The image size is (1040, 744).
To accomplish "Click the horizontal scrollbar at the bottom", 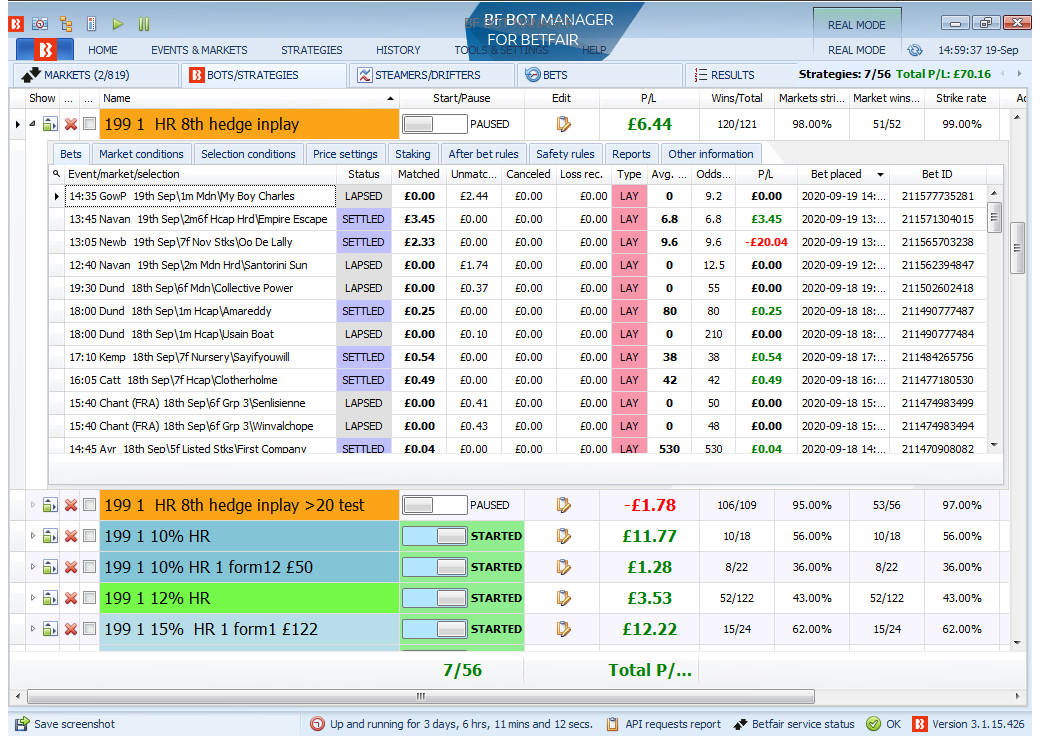I will click(x=421, y=696).
